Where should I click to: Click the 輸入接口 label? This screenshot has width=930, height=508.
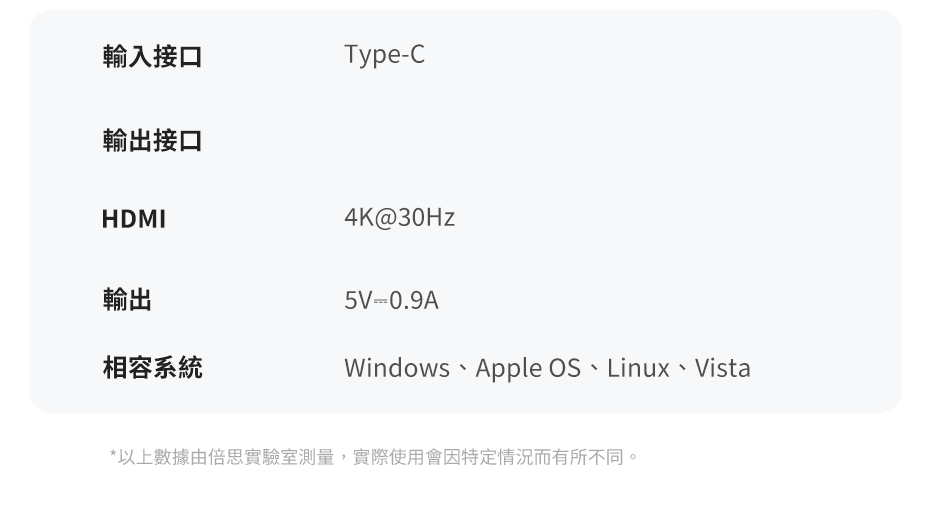pos(152,57)
